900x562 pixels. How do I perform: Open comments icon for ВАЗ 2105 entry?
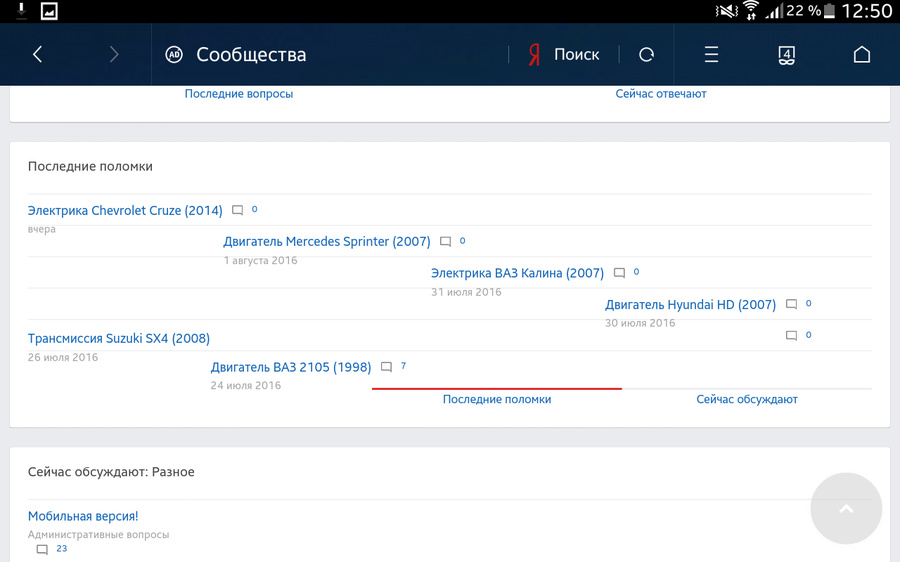[x=386, y=367]
